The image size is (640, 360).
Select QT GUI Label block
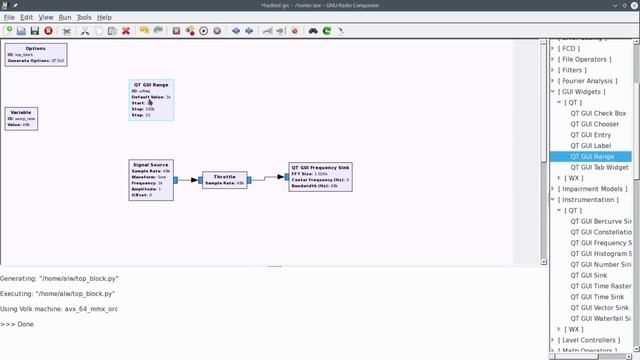point(591,146)
